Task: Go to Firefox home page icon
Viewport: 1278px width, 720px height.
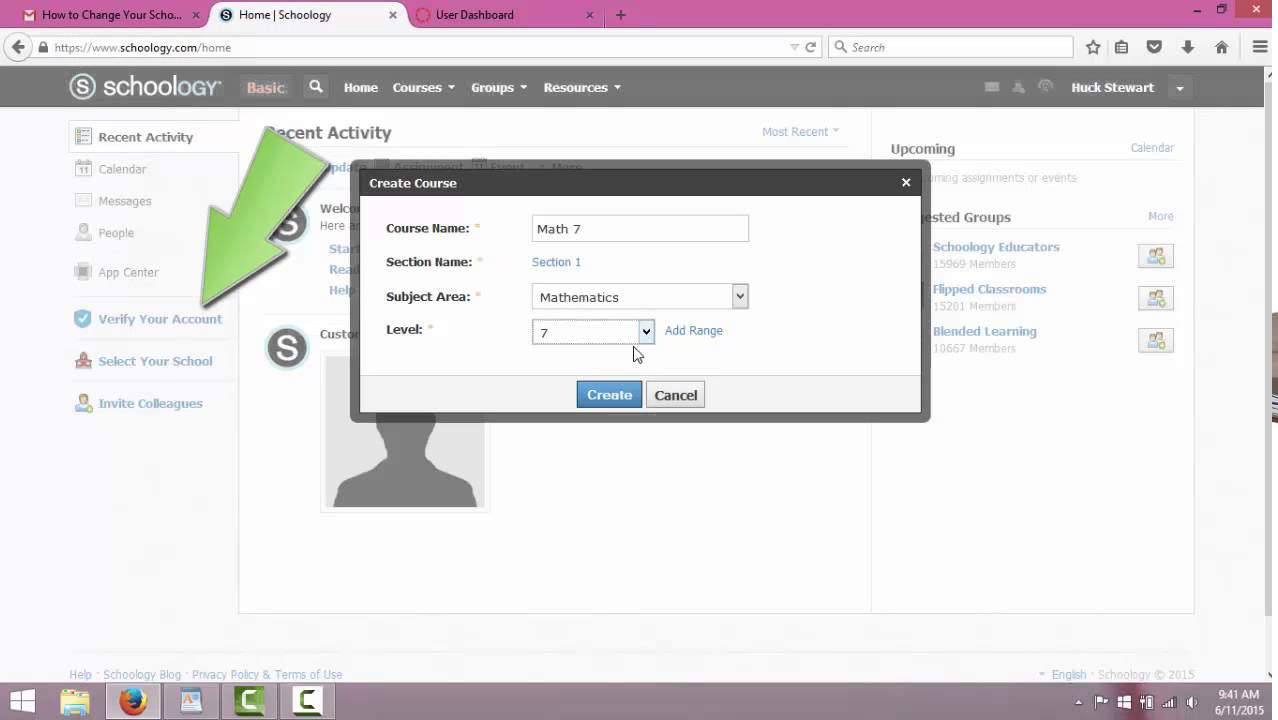Action: [1221, 47]
